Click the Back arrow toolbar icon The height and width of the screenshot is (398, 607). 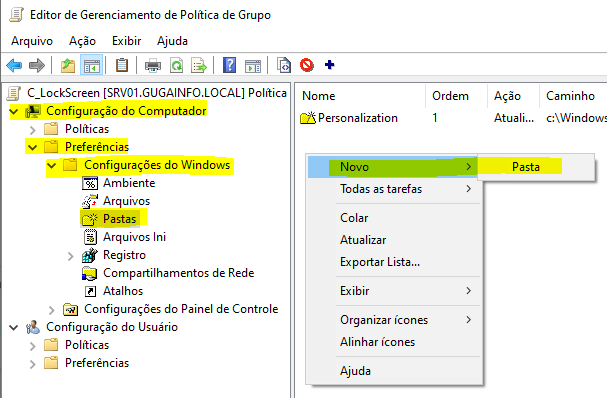[14, 65]
